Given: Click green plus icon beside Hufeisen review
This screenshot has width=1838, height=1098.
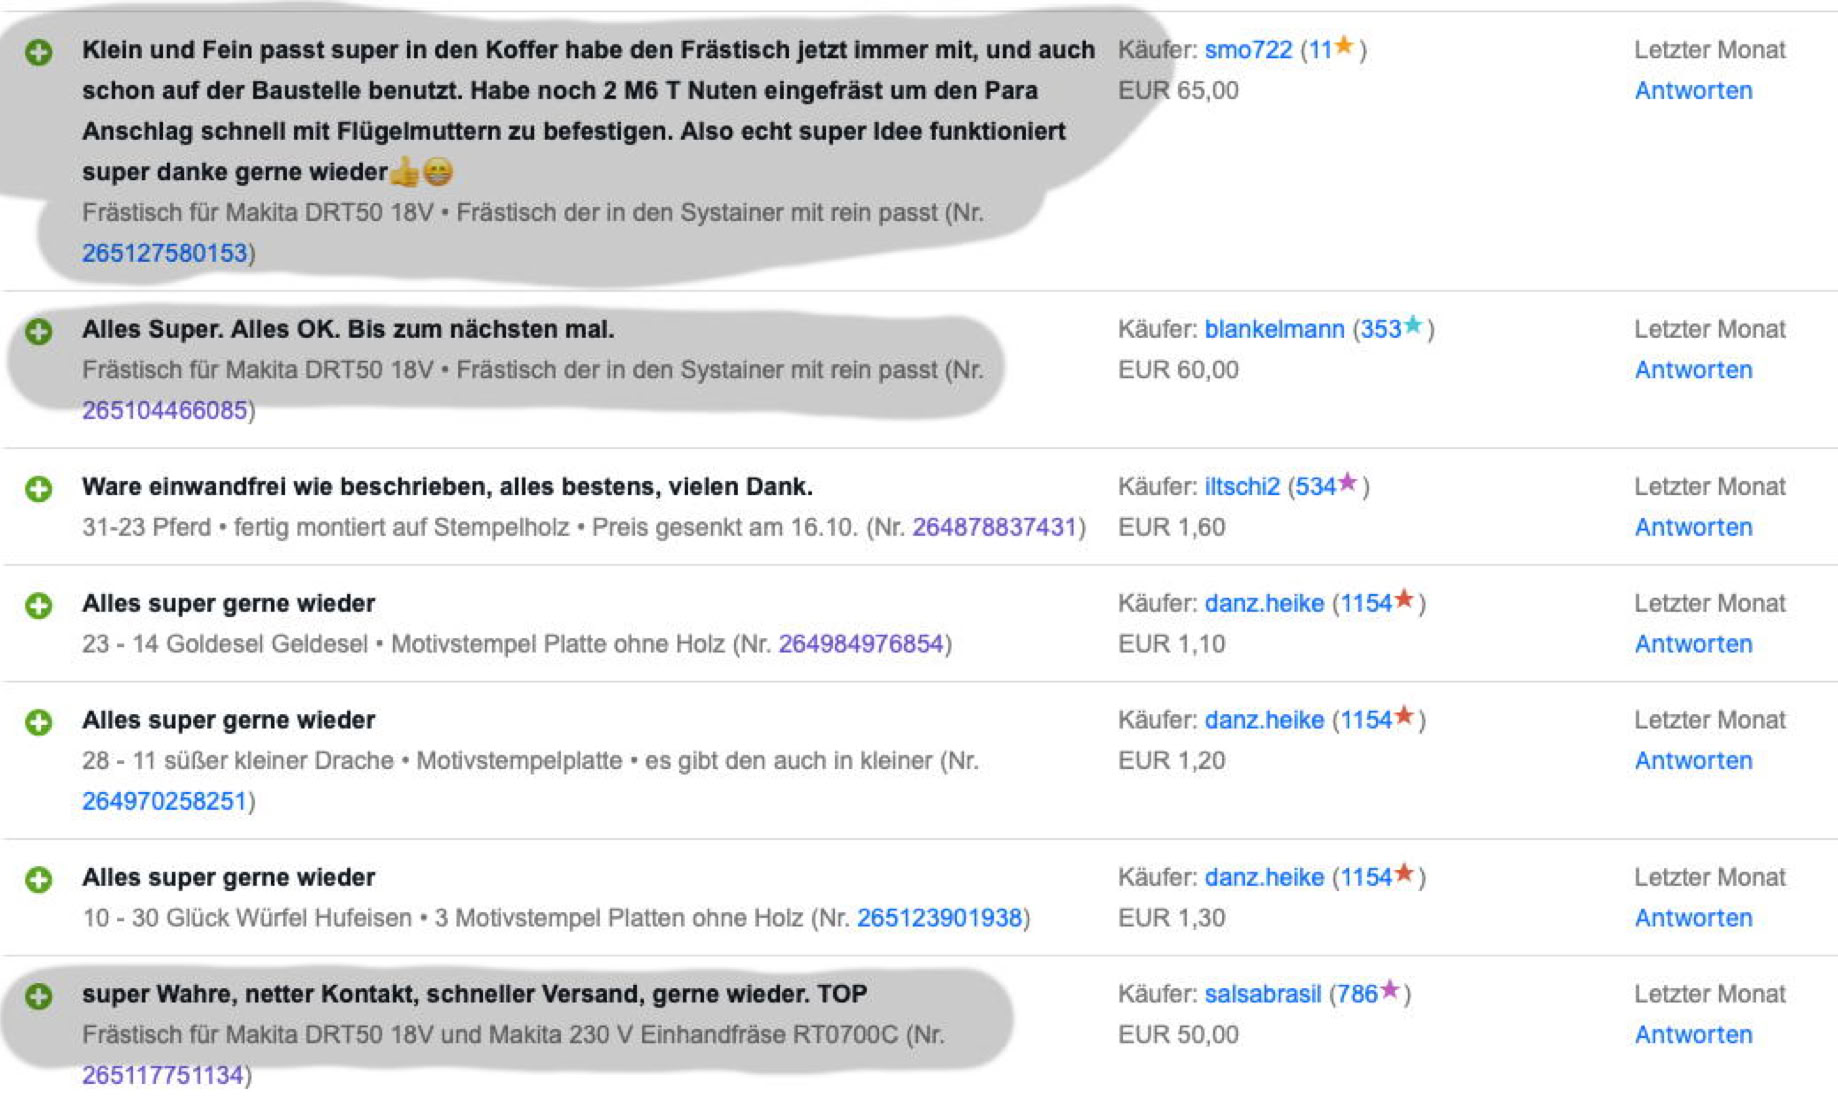Looking at the screenshot, I should 39,879.
